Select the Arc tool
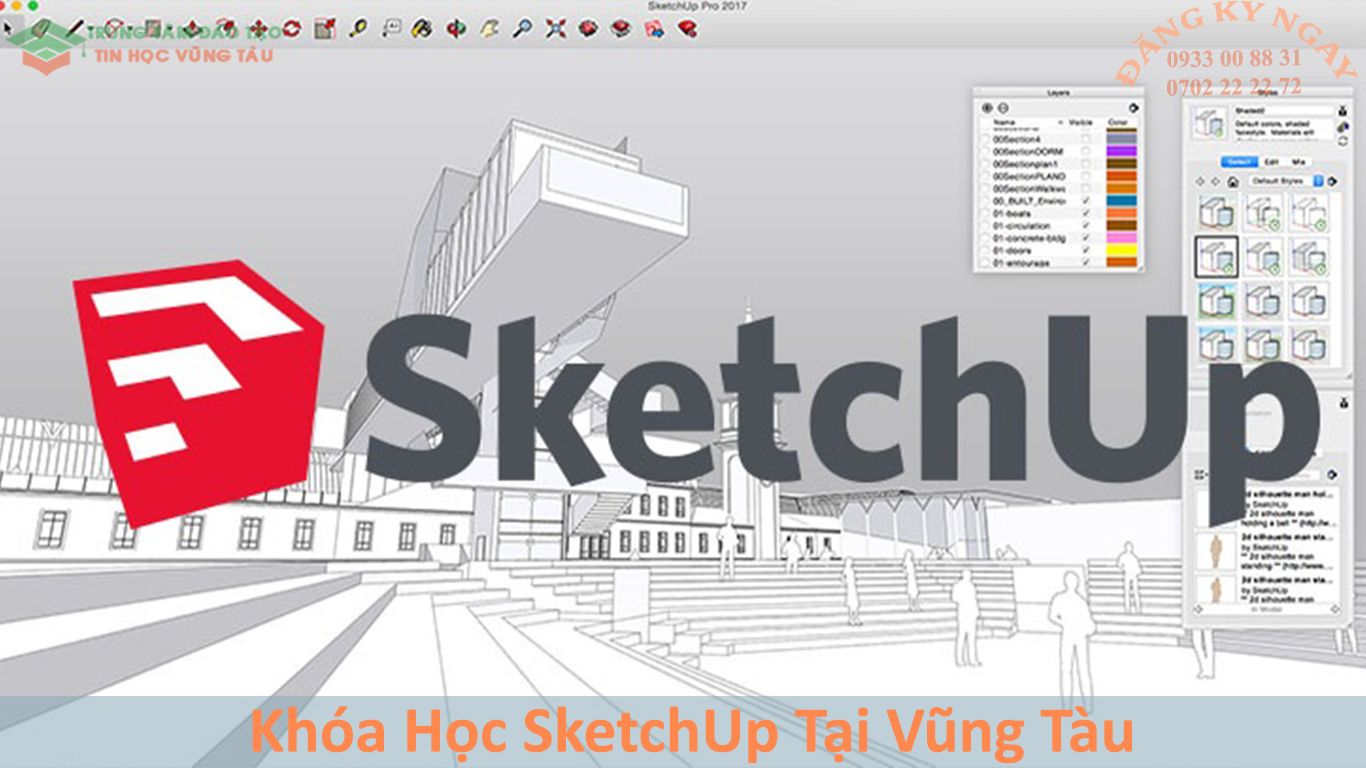This screenshot has height=768, width=1366. tap(113, 28)
